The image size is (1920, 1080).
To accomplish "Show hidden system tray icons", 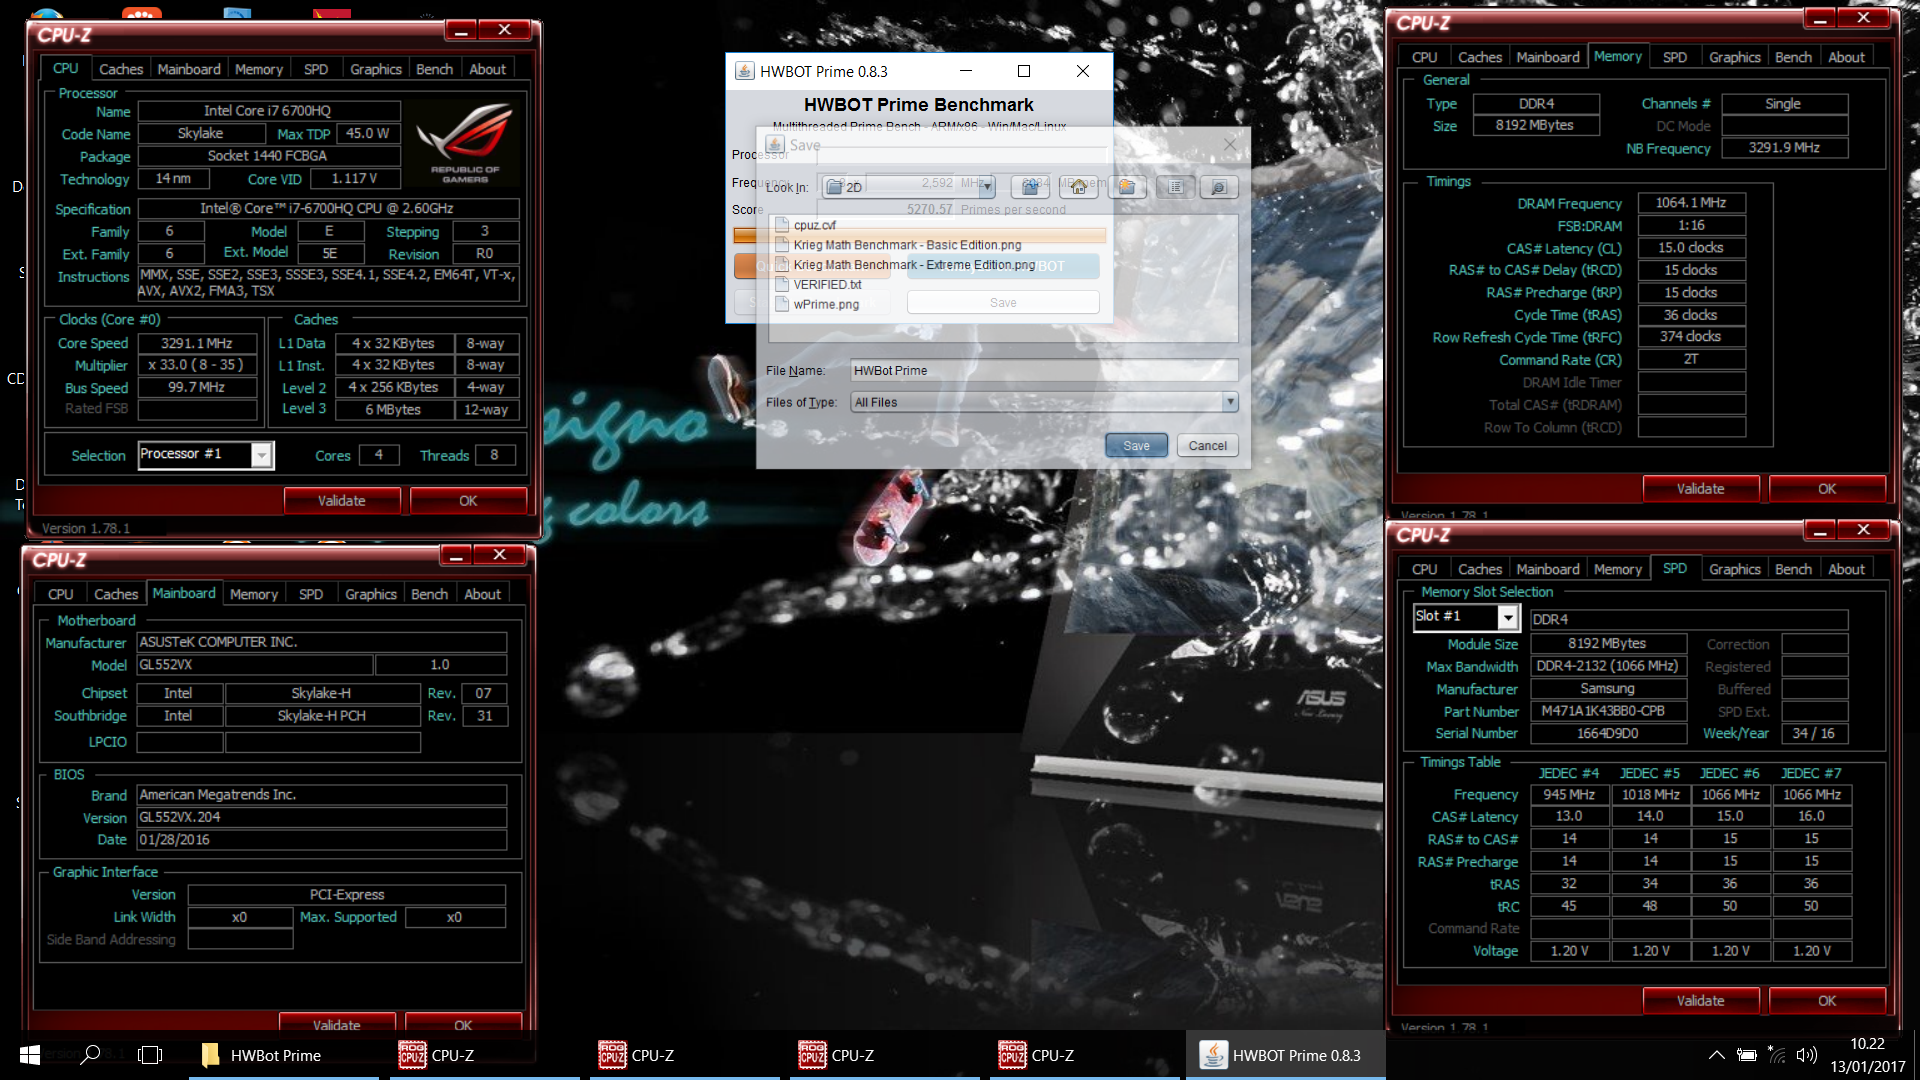I will click(1716, 1055).
